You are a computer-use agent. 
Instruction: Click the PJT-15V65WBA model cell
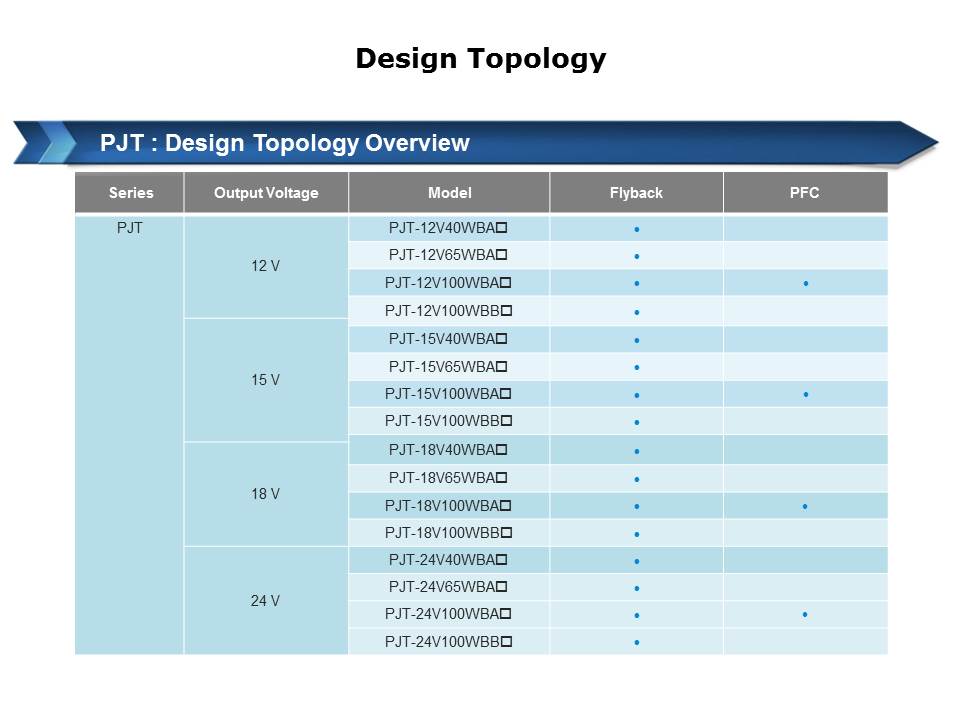(x=448, y=366)
